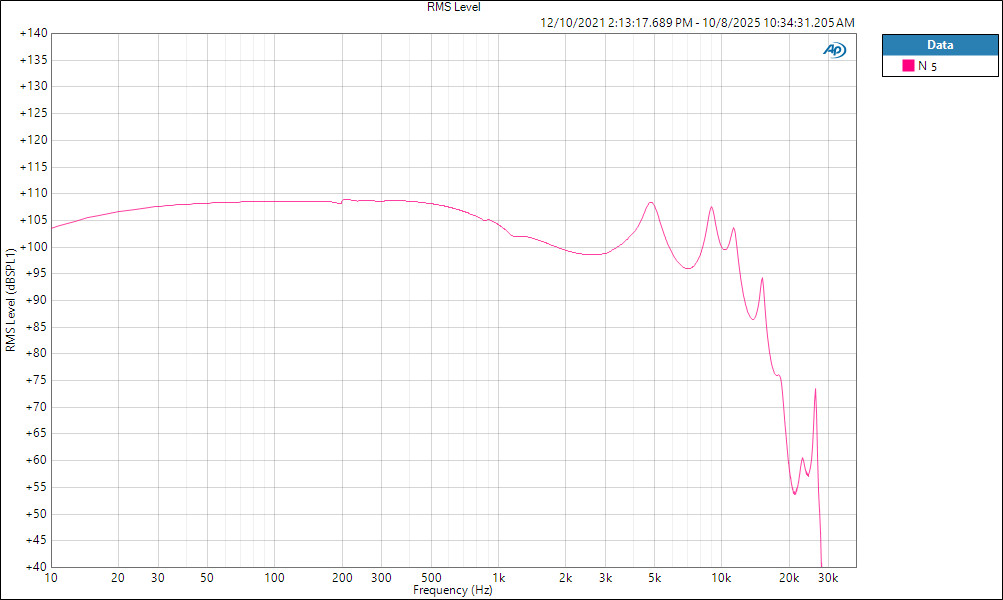Click the AP logo in the graph corner

click(x=834, y=49)
